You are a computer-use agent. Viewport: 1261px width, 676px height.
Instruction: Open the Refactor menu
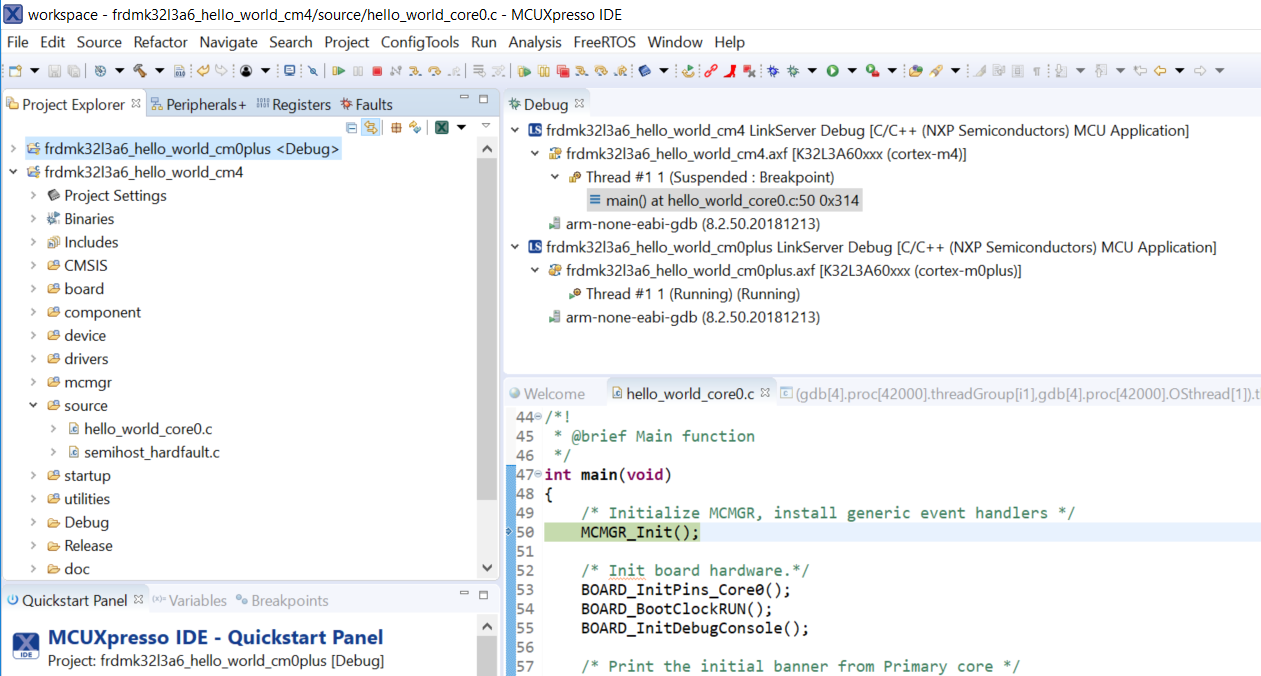pos(160,42)
